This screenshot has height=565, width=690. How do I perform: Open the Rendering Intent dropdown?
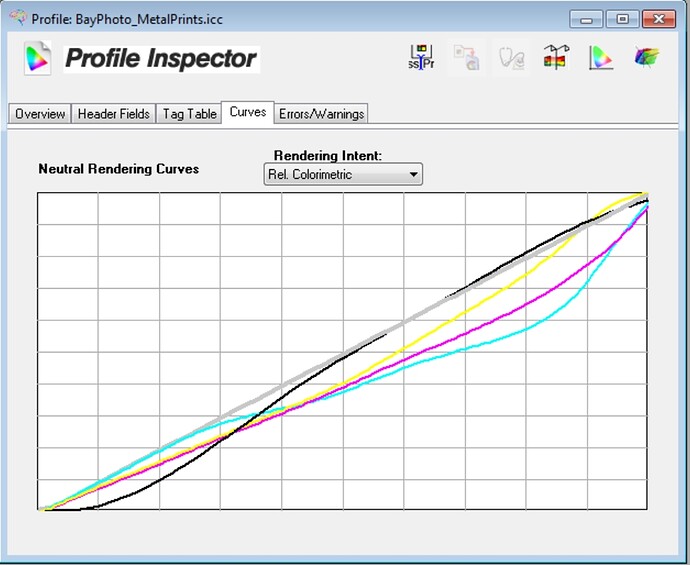(343, 175)
